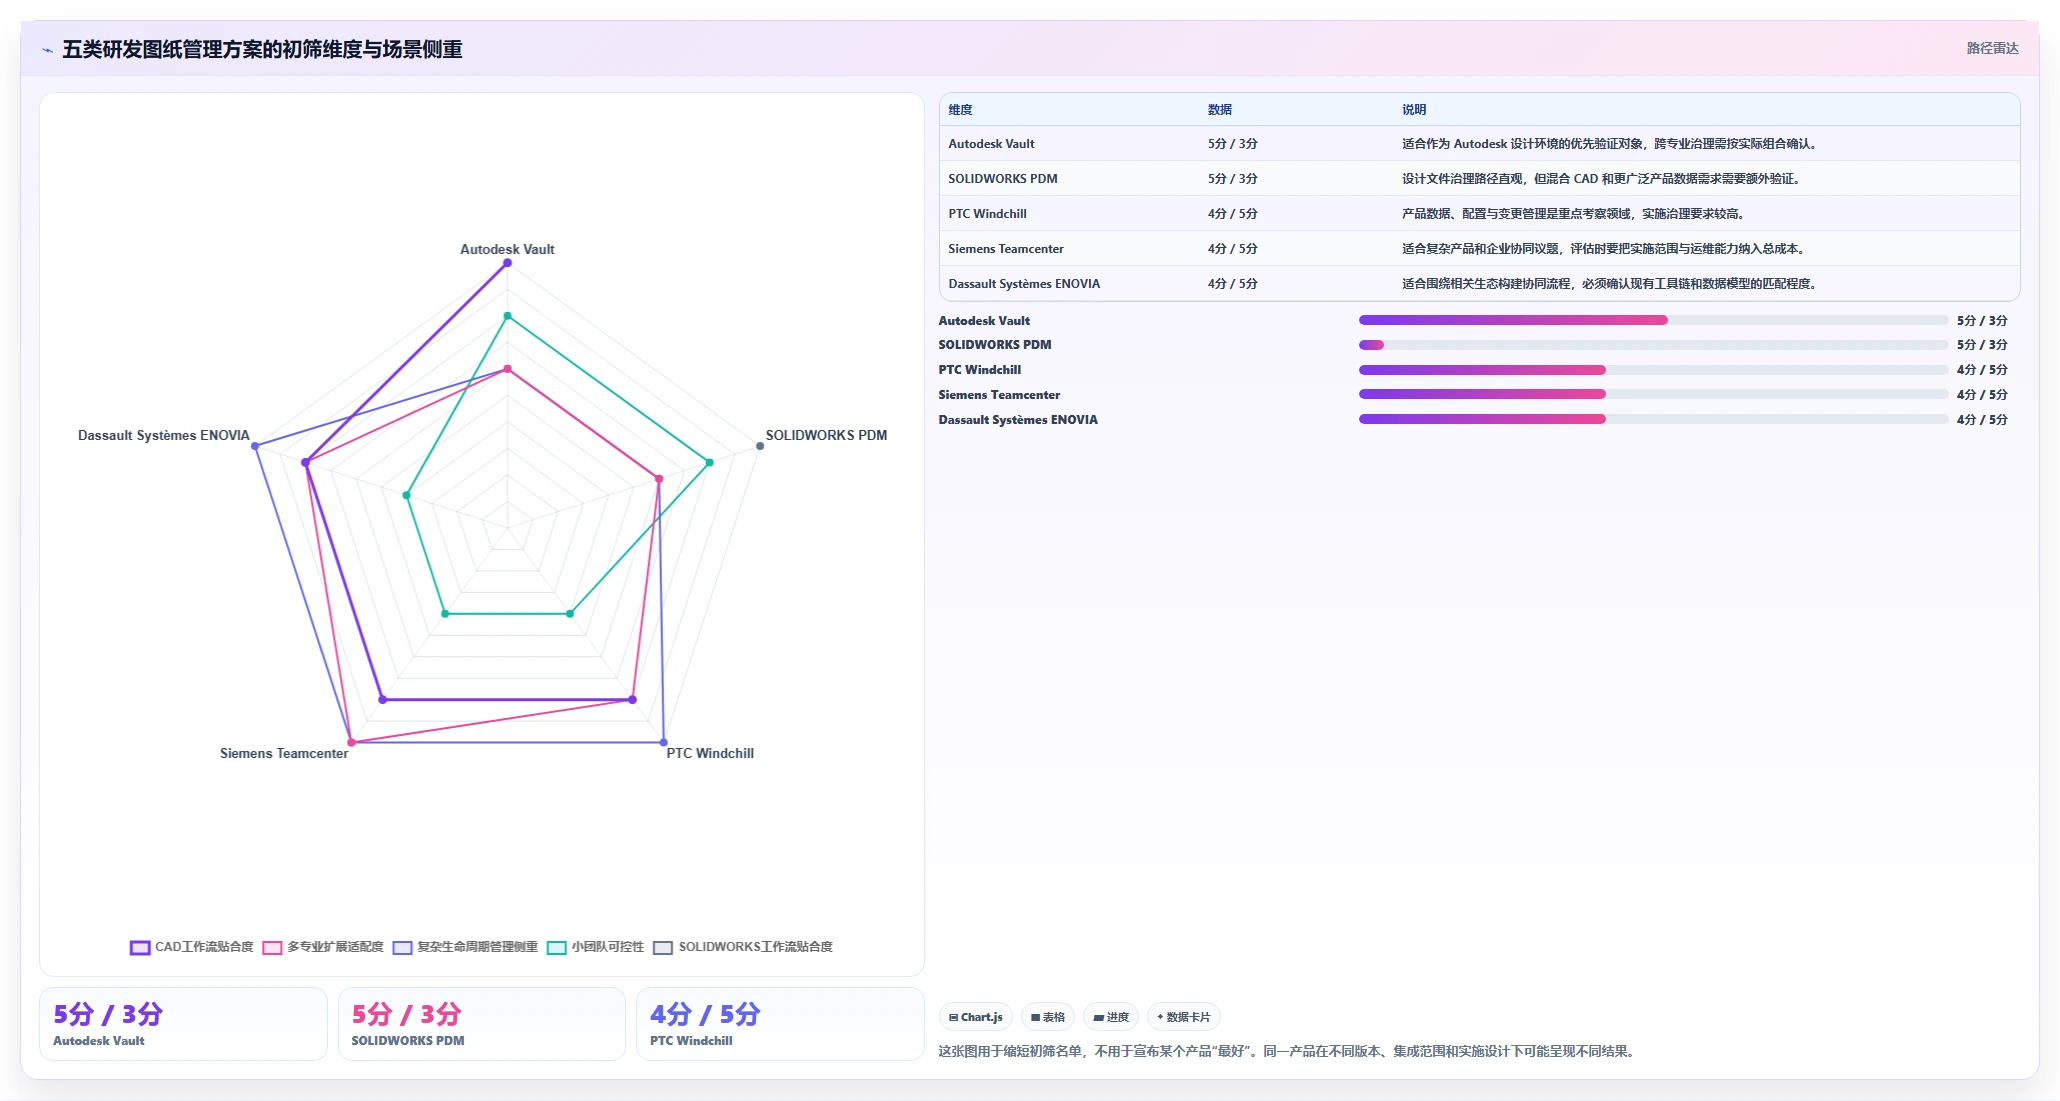Click the 说明 column header
This screenshot has width=2060, height=1101.
[1414, 110]
